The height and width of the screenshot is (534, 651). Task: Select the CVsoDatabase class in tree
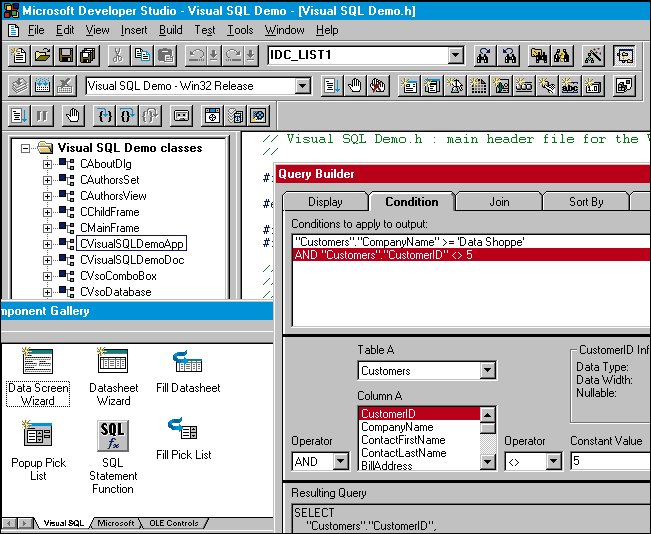[115, 292]
